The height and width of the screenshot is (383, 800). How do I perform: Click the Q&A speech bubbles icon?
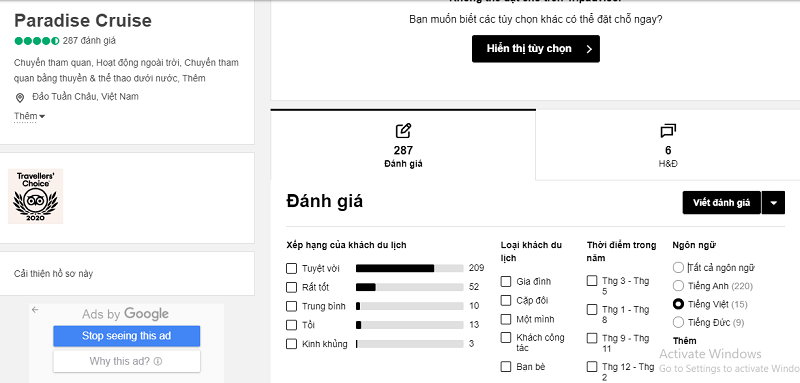tap(668, 131)
